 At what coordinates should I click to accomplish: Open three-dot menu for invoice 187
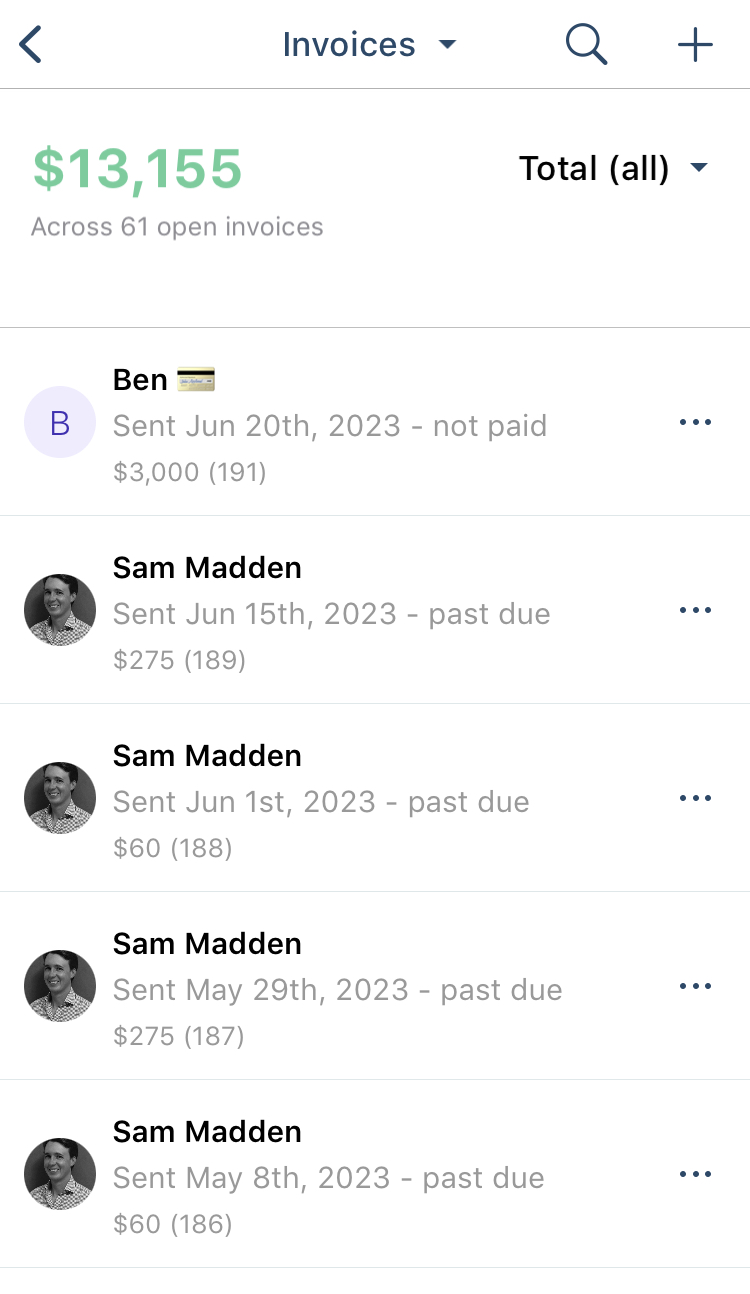(695, 986)
